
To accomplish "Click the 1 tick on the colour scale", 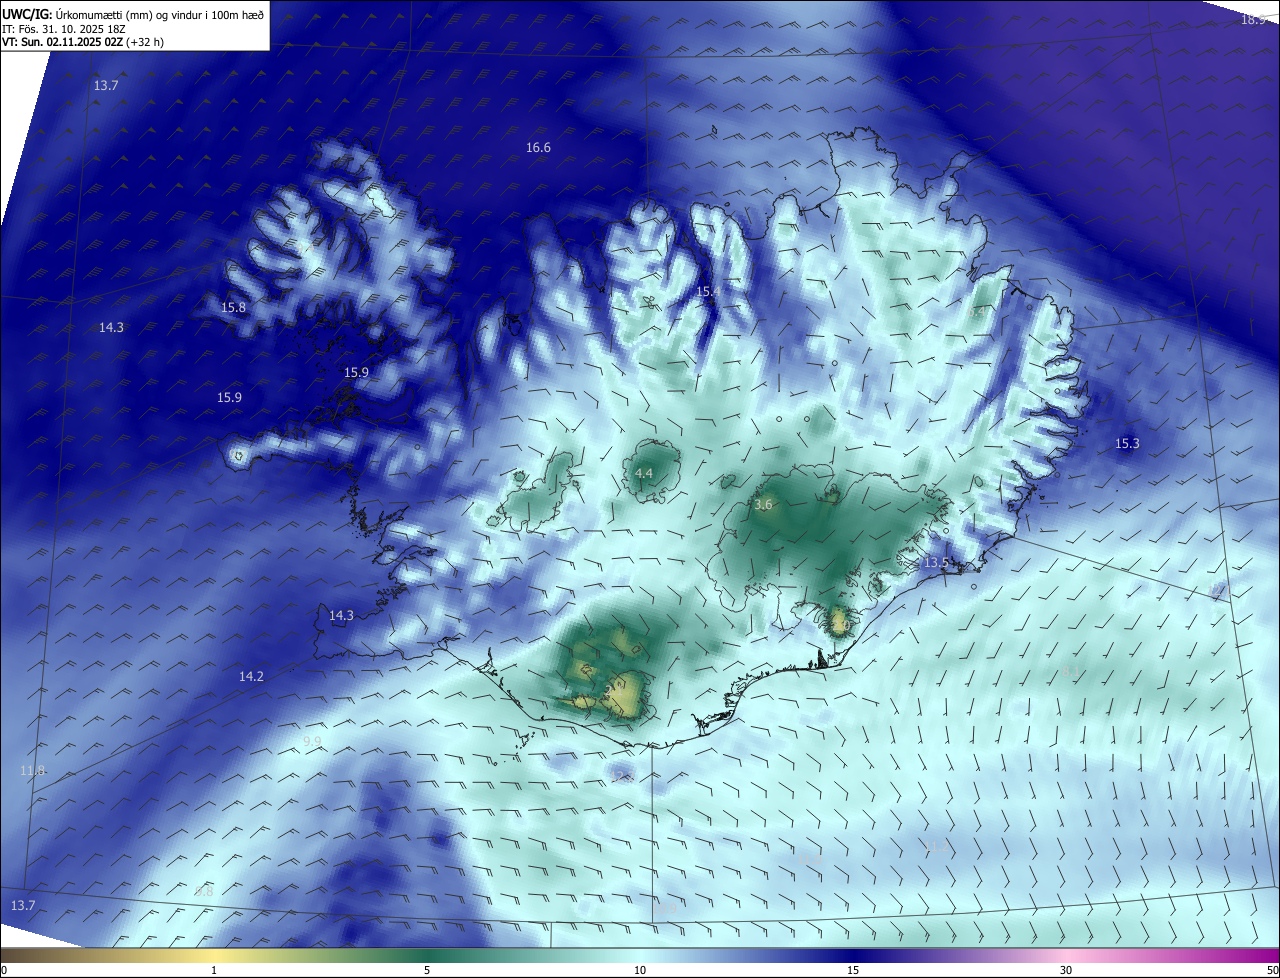I will [x=214, y=970].
